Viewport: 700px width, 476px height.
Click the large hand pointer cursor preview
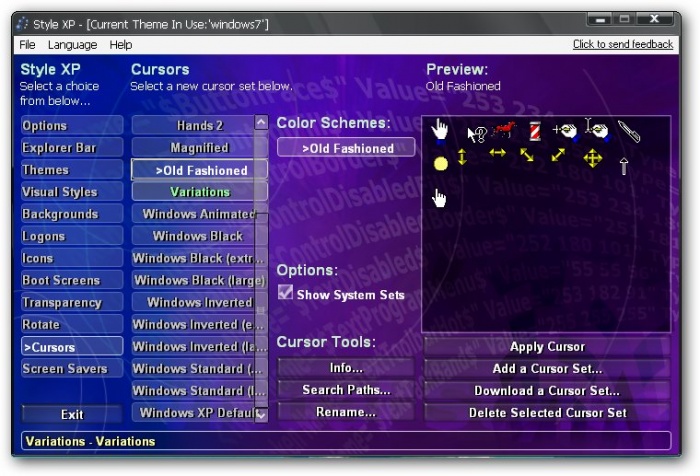coord(440,131)
